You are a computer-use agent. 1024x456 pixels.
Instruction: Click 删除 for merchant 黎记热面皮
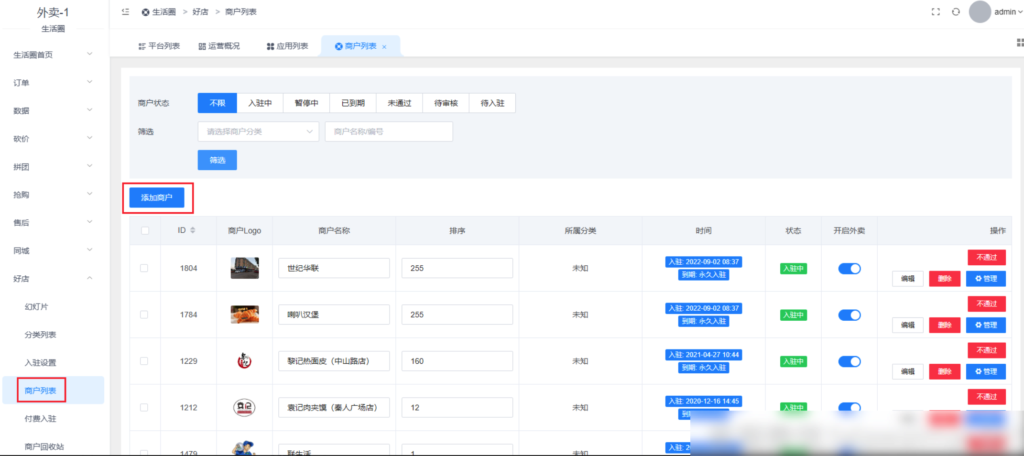[944, 372]
